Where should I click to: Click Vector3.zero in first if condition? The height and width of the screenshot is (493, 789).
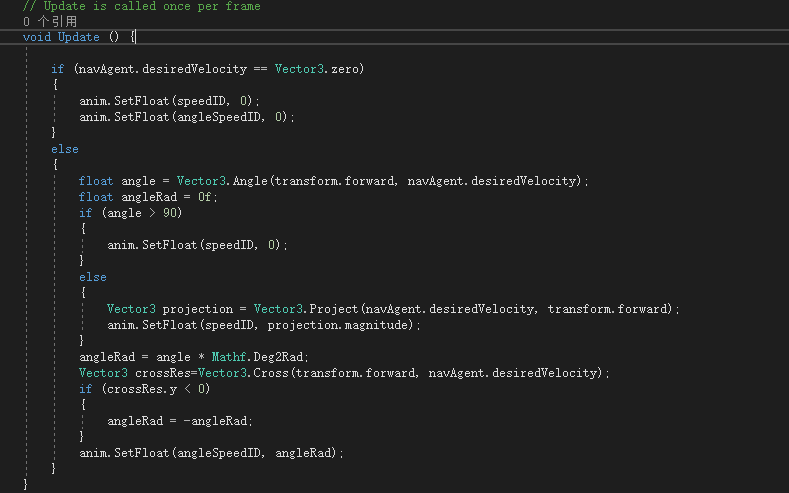tap(319, 68)
